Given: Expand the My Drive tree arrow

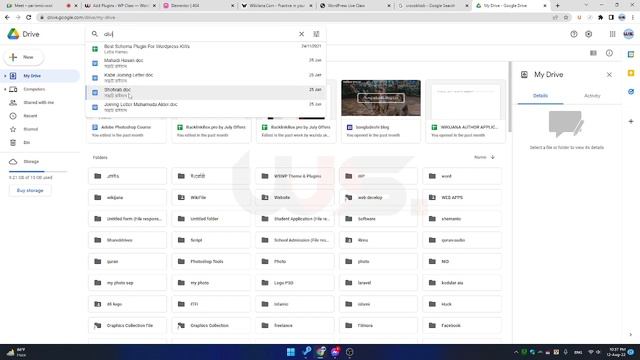Looking at the screenshot, I should [x=5, y=76].
